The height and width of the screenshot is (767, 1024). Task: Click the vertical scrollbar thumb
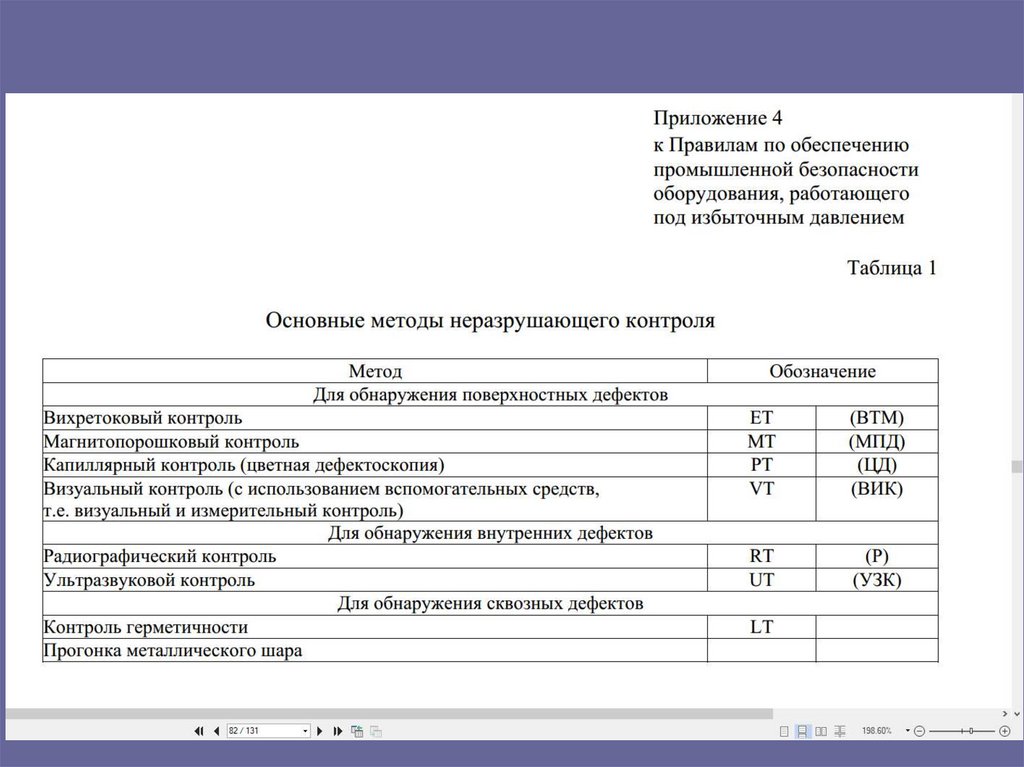tap(1016, 466)
